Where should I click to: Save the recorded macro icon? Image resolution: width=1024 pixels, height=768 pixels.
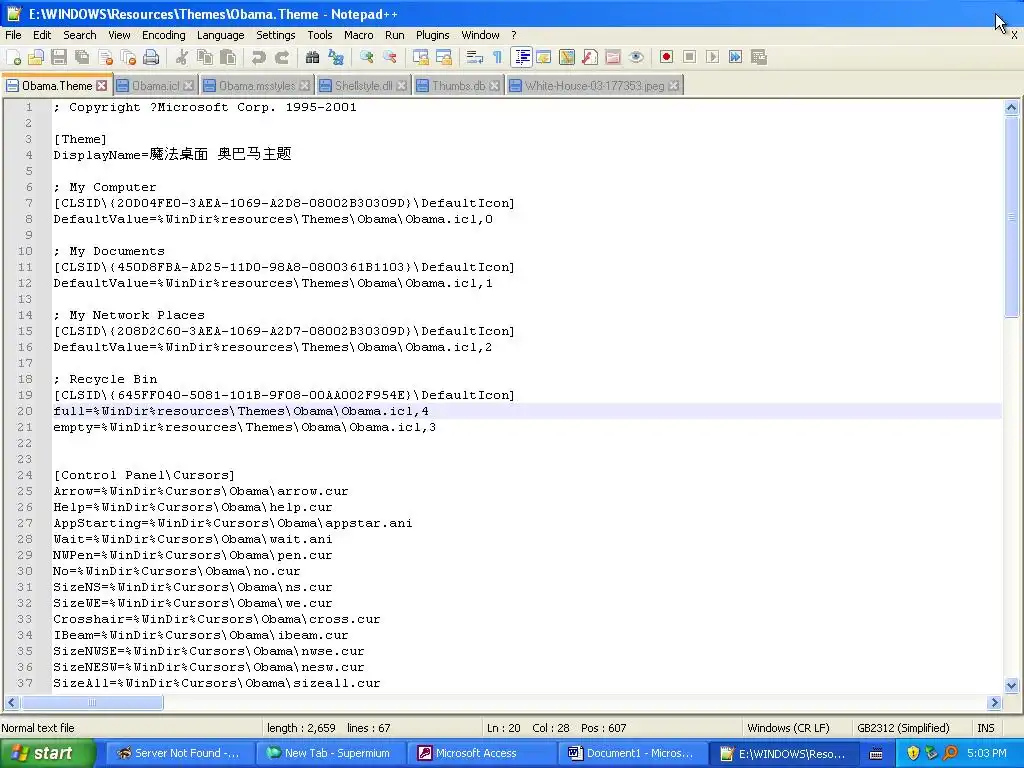(x=758, y=57)
